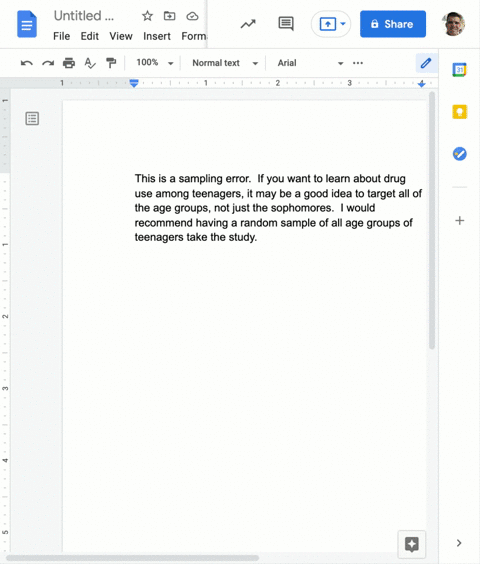Click the Explore button at the bottom of the page
The width and height of the screenshot is (480, 564).
pyautogui.click(x=412, y=544)
